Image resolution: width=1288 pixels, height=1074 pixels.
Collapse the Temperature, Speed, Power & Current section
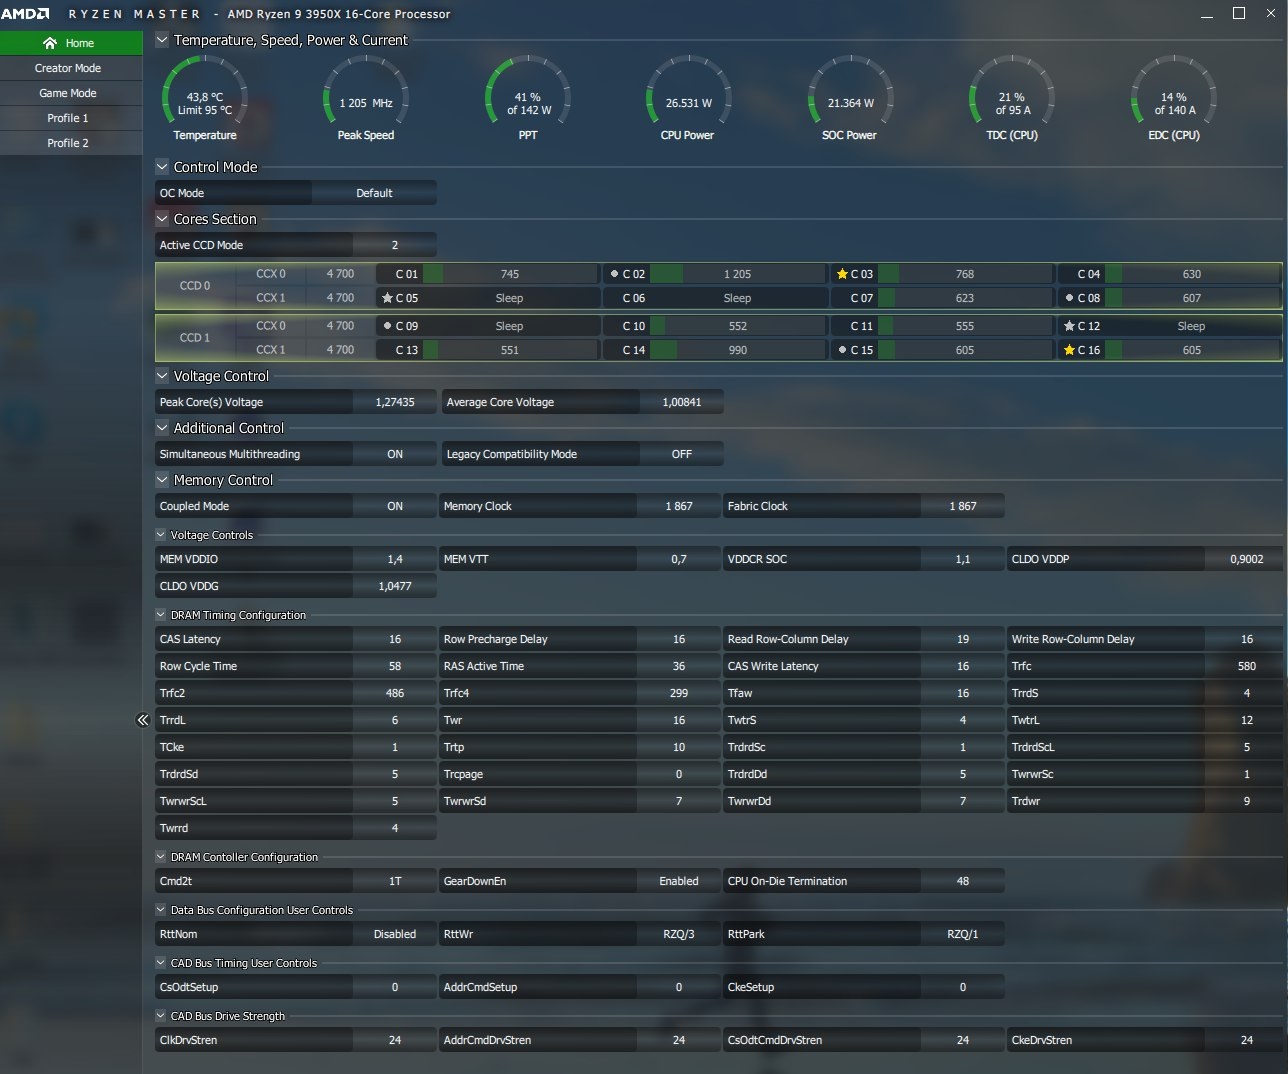click(x=162, y=40)
